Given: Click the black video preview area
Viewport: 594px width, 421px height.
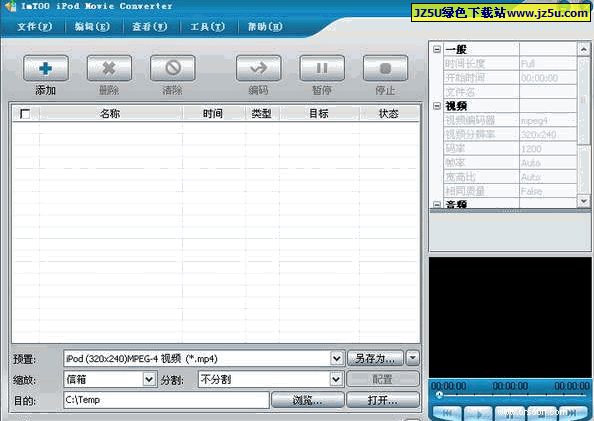Looking at the screenshot, I should pos(510,318).
